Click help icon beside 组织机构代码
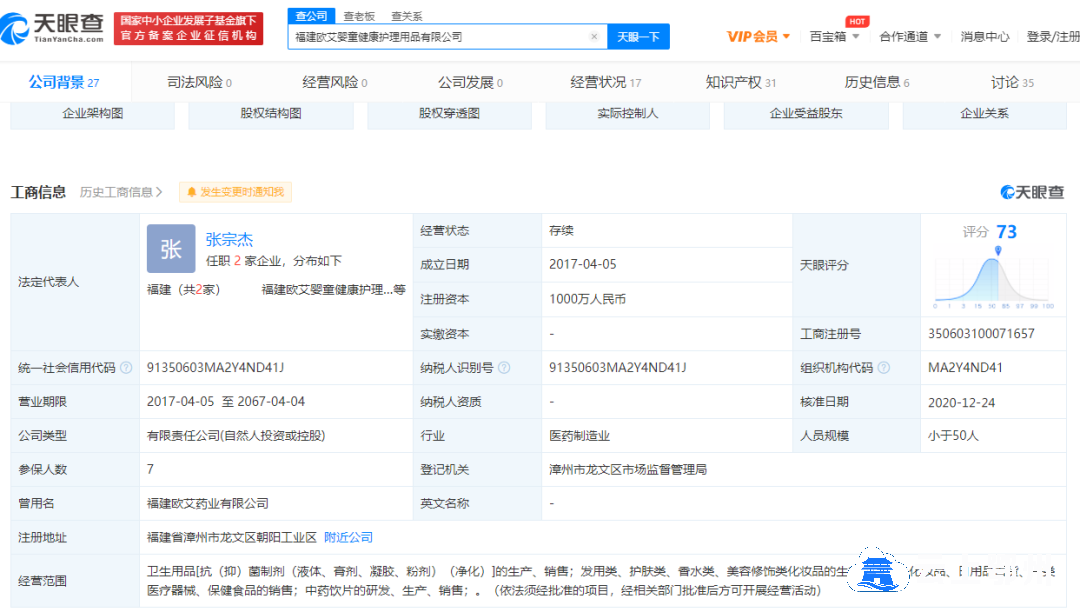Viewport: 1080px width, 612px height. coord(882,368)
